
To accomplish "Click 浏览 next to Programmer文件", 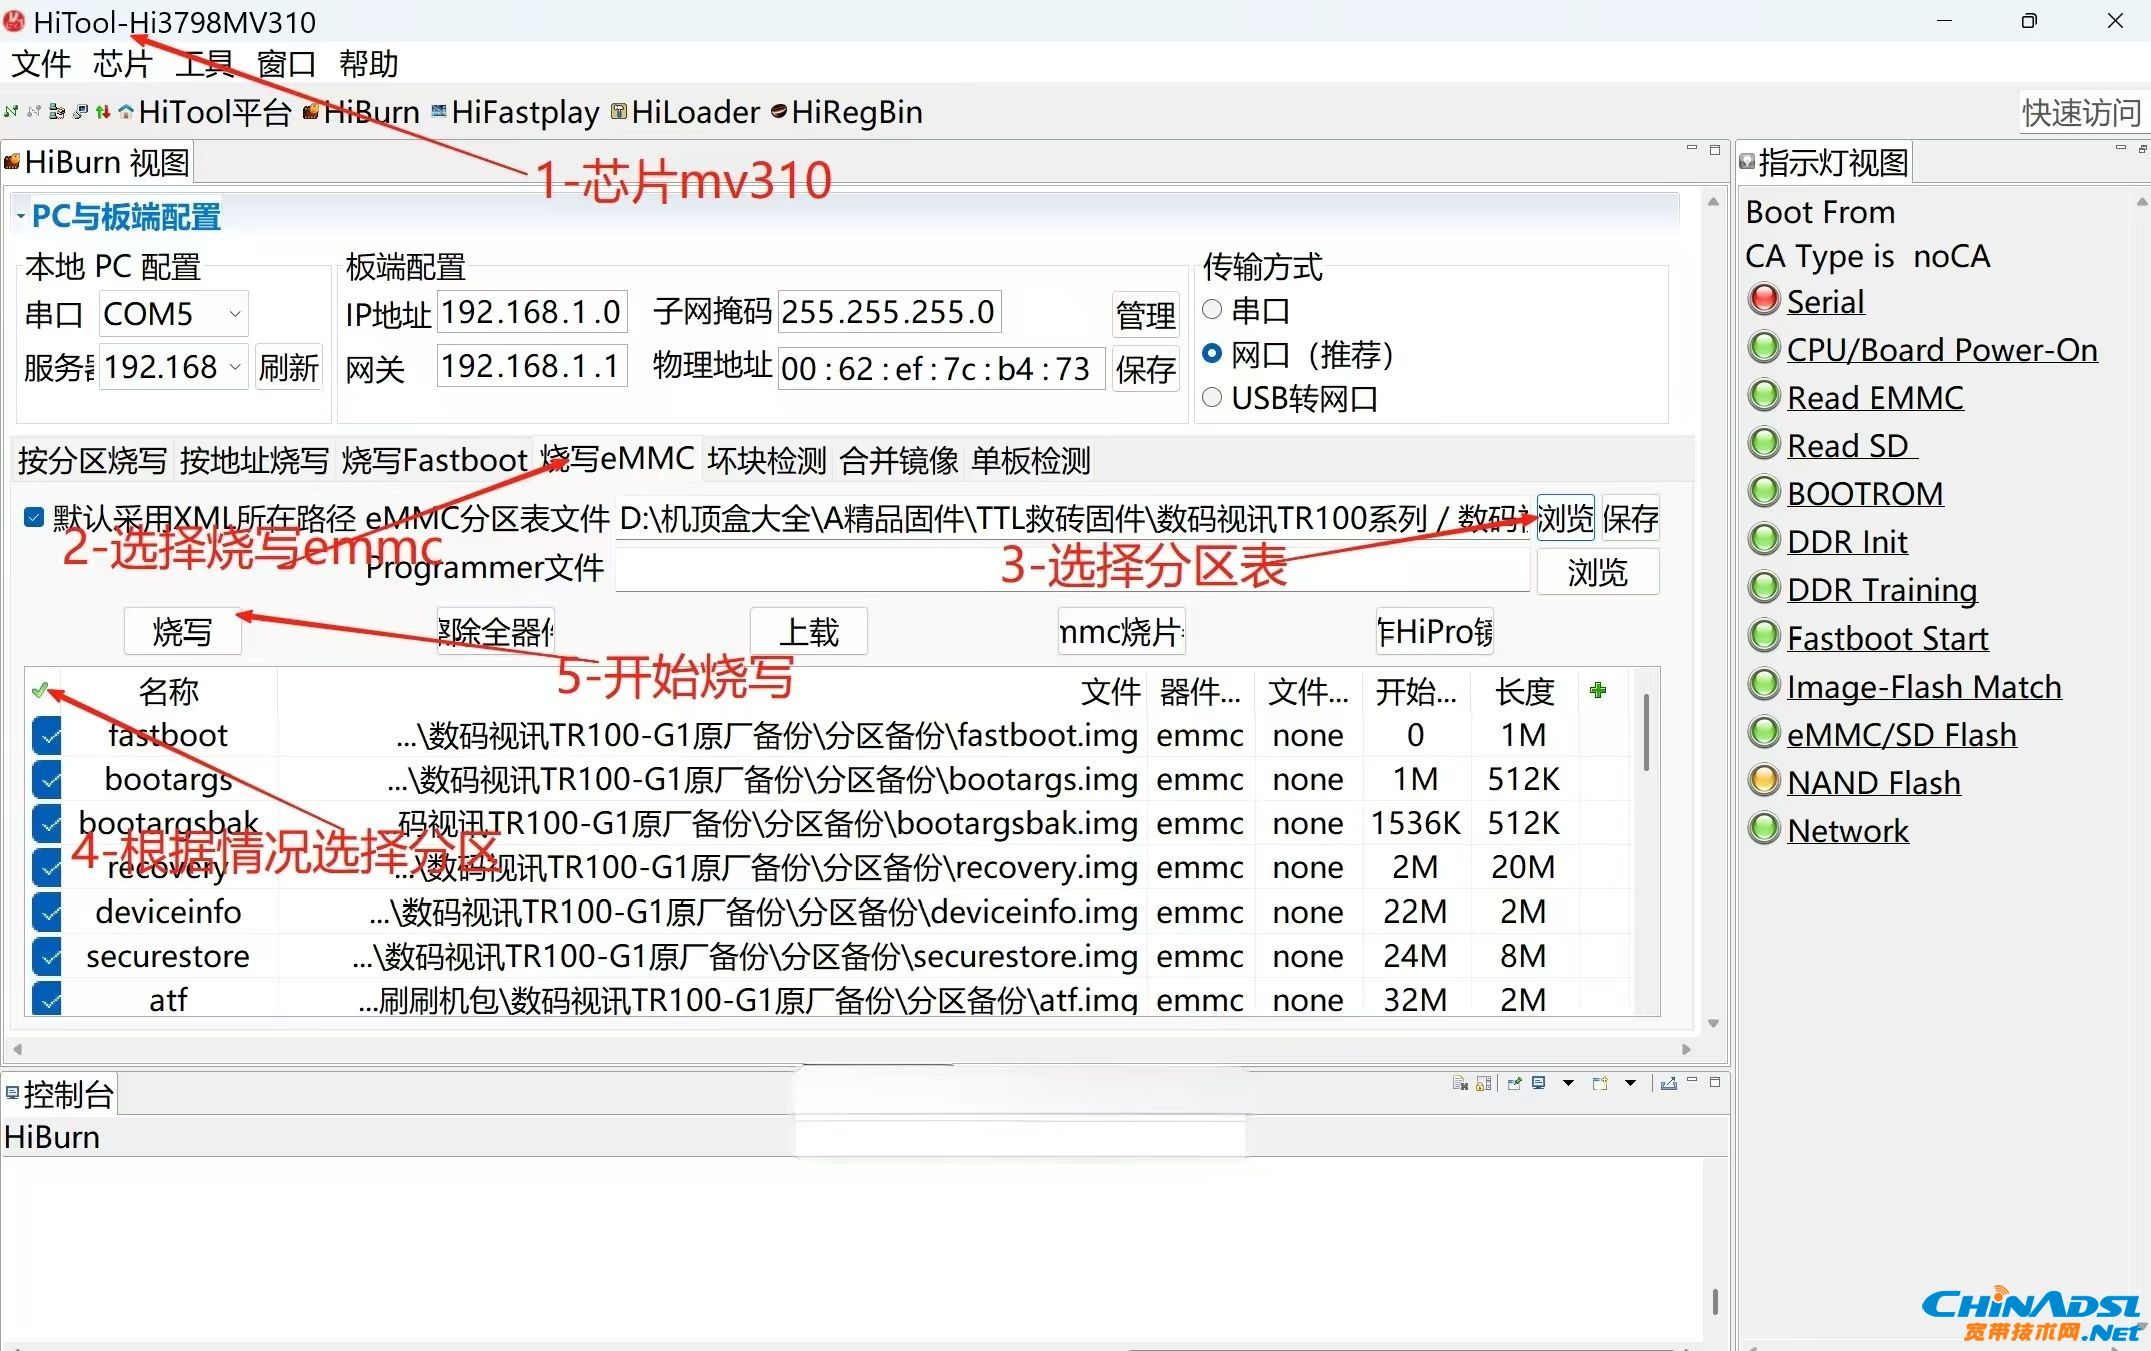I will [1598, 572].
